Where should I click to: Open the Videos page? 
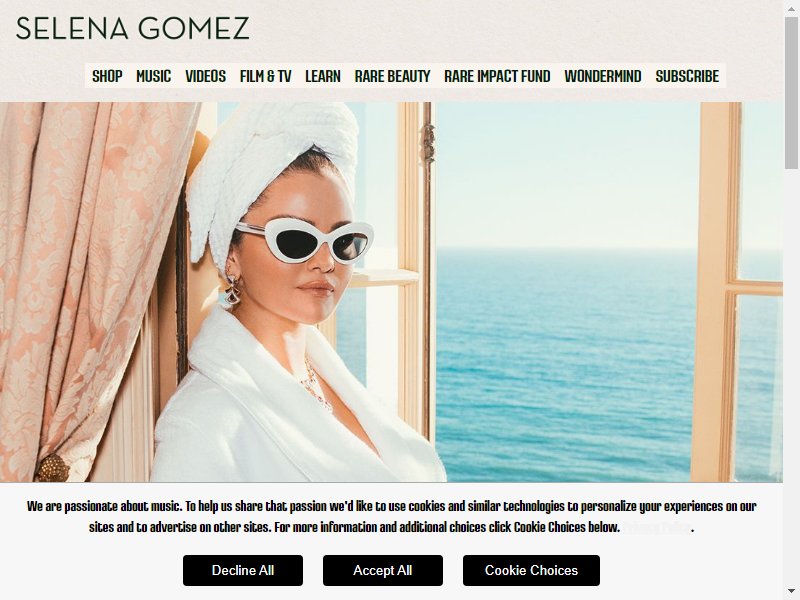coord(206,77)
